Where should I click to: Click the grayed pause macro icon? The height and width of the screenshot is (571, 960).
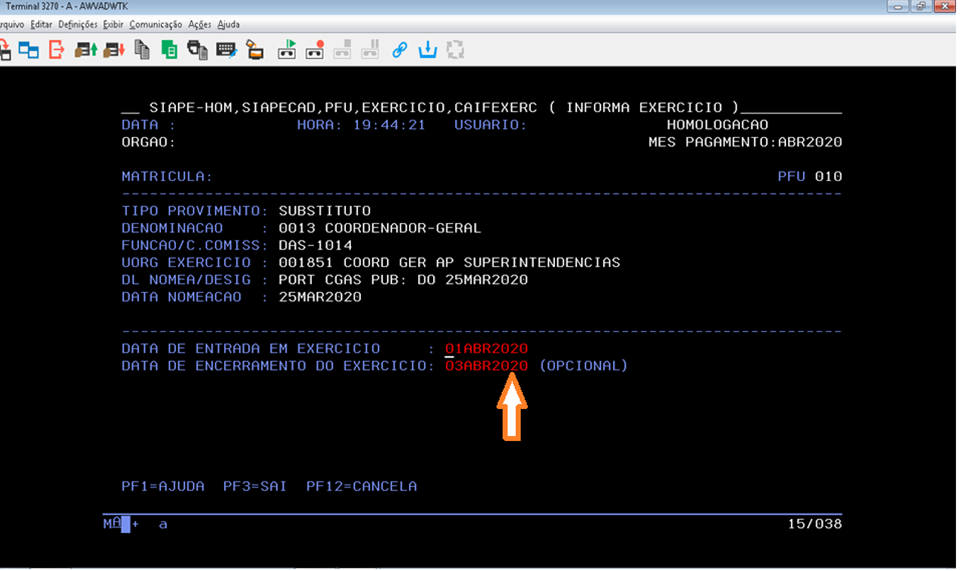[x=370, y=50]
